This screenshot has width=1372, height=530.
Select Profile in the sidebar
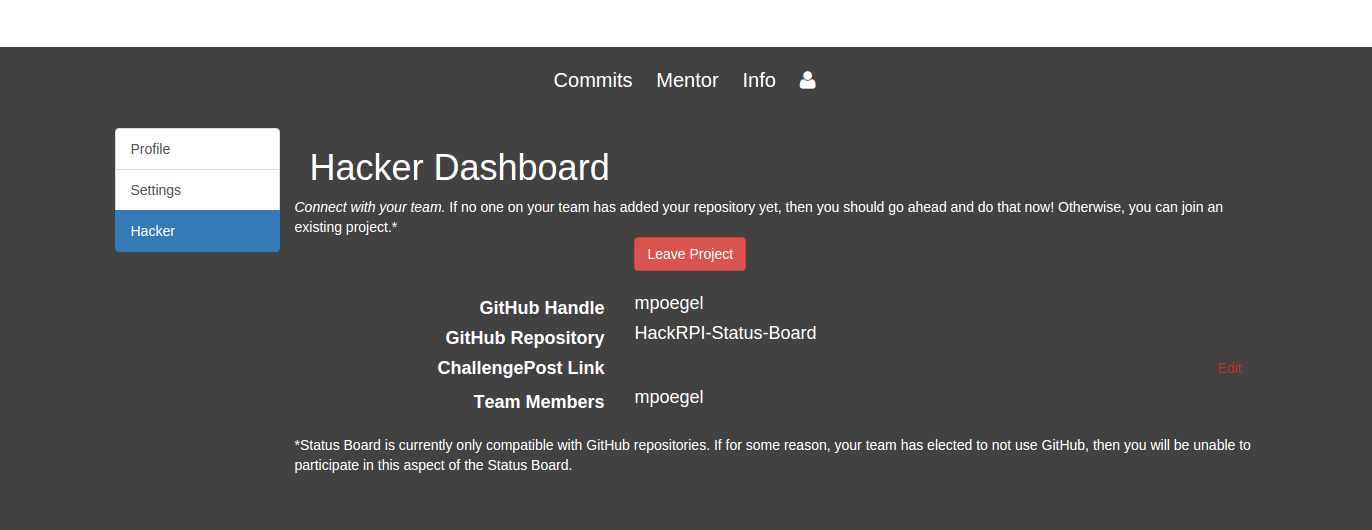pyautogui.click(x=197, y=149)
